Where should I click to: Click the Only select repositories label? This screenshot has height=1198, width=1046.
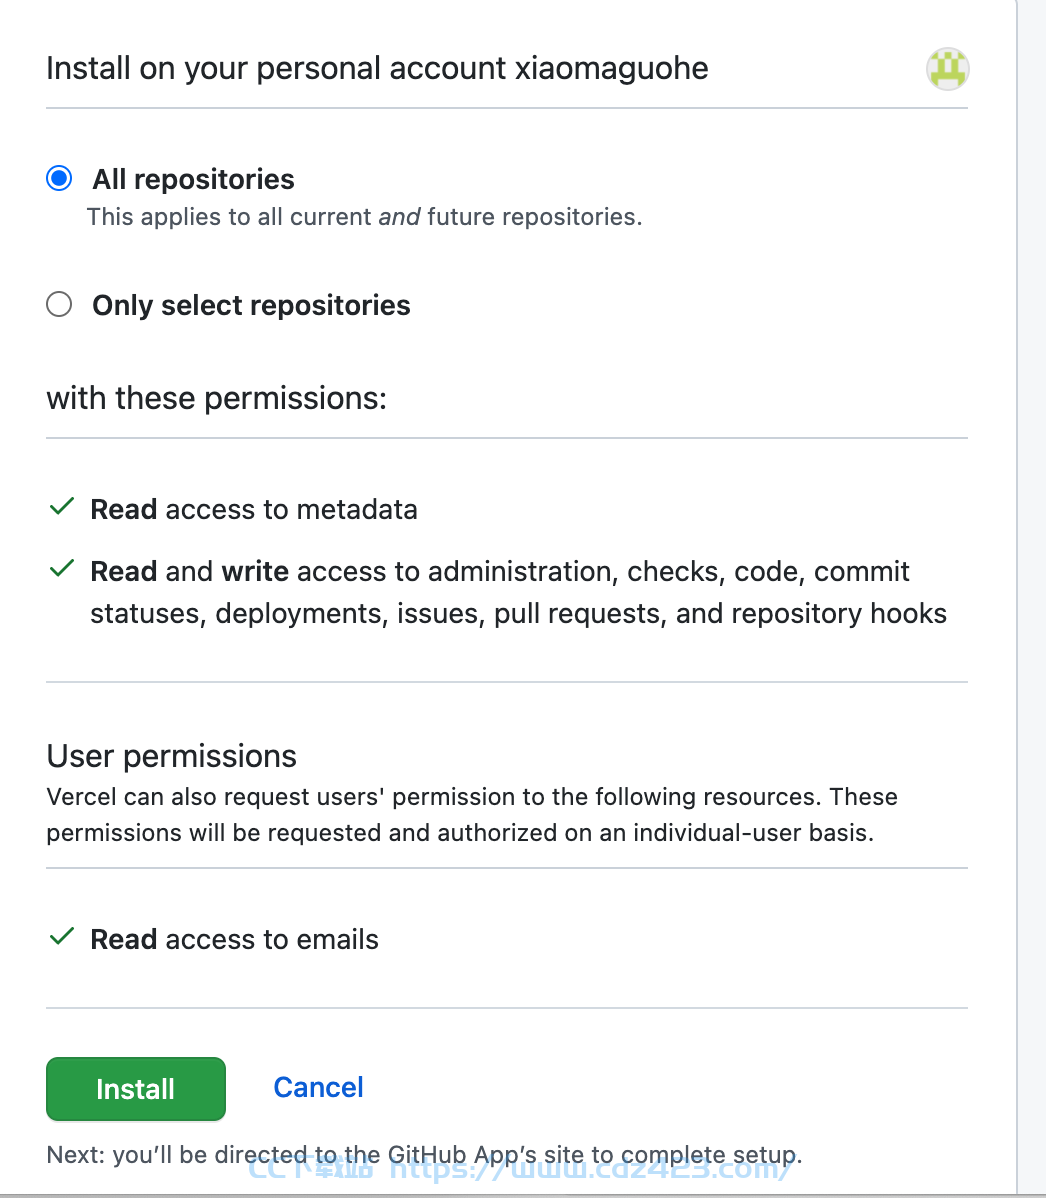pyautogui.click(x=251, y=306)
